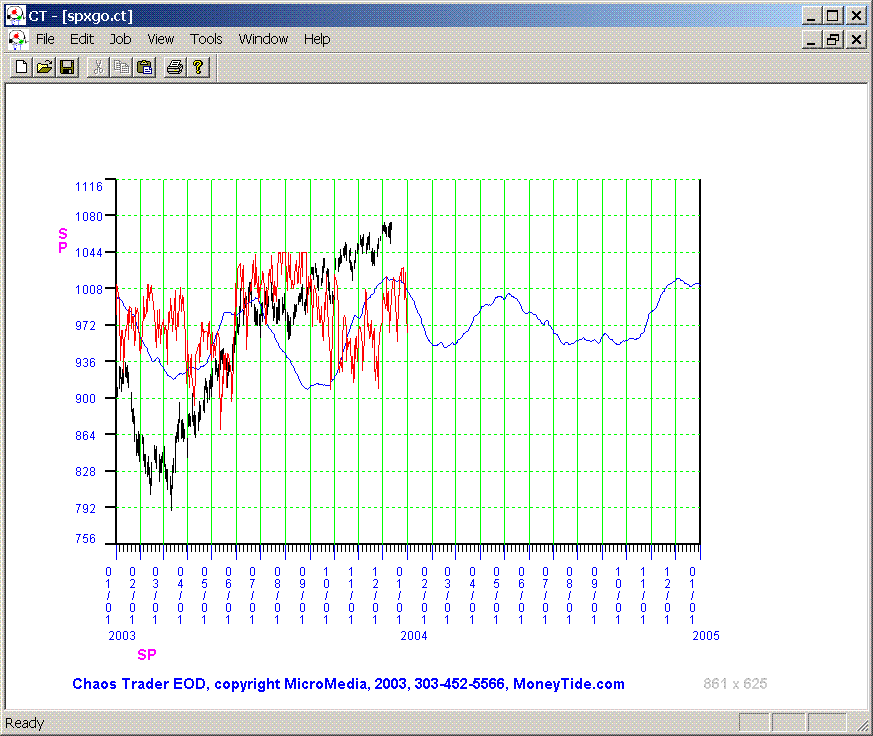Open the Tools menu

[x=206, y=39]
